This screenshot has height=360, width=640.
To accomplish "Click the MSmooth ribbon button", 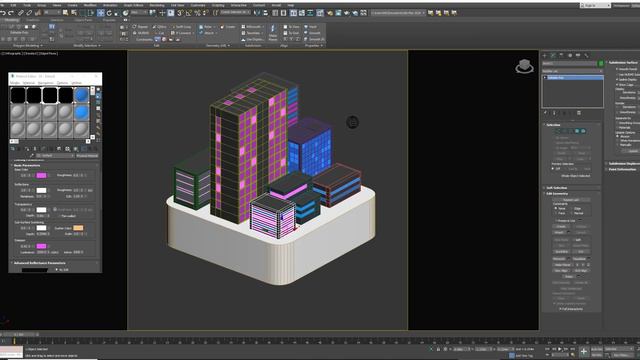I will pos(253,27).
